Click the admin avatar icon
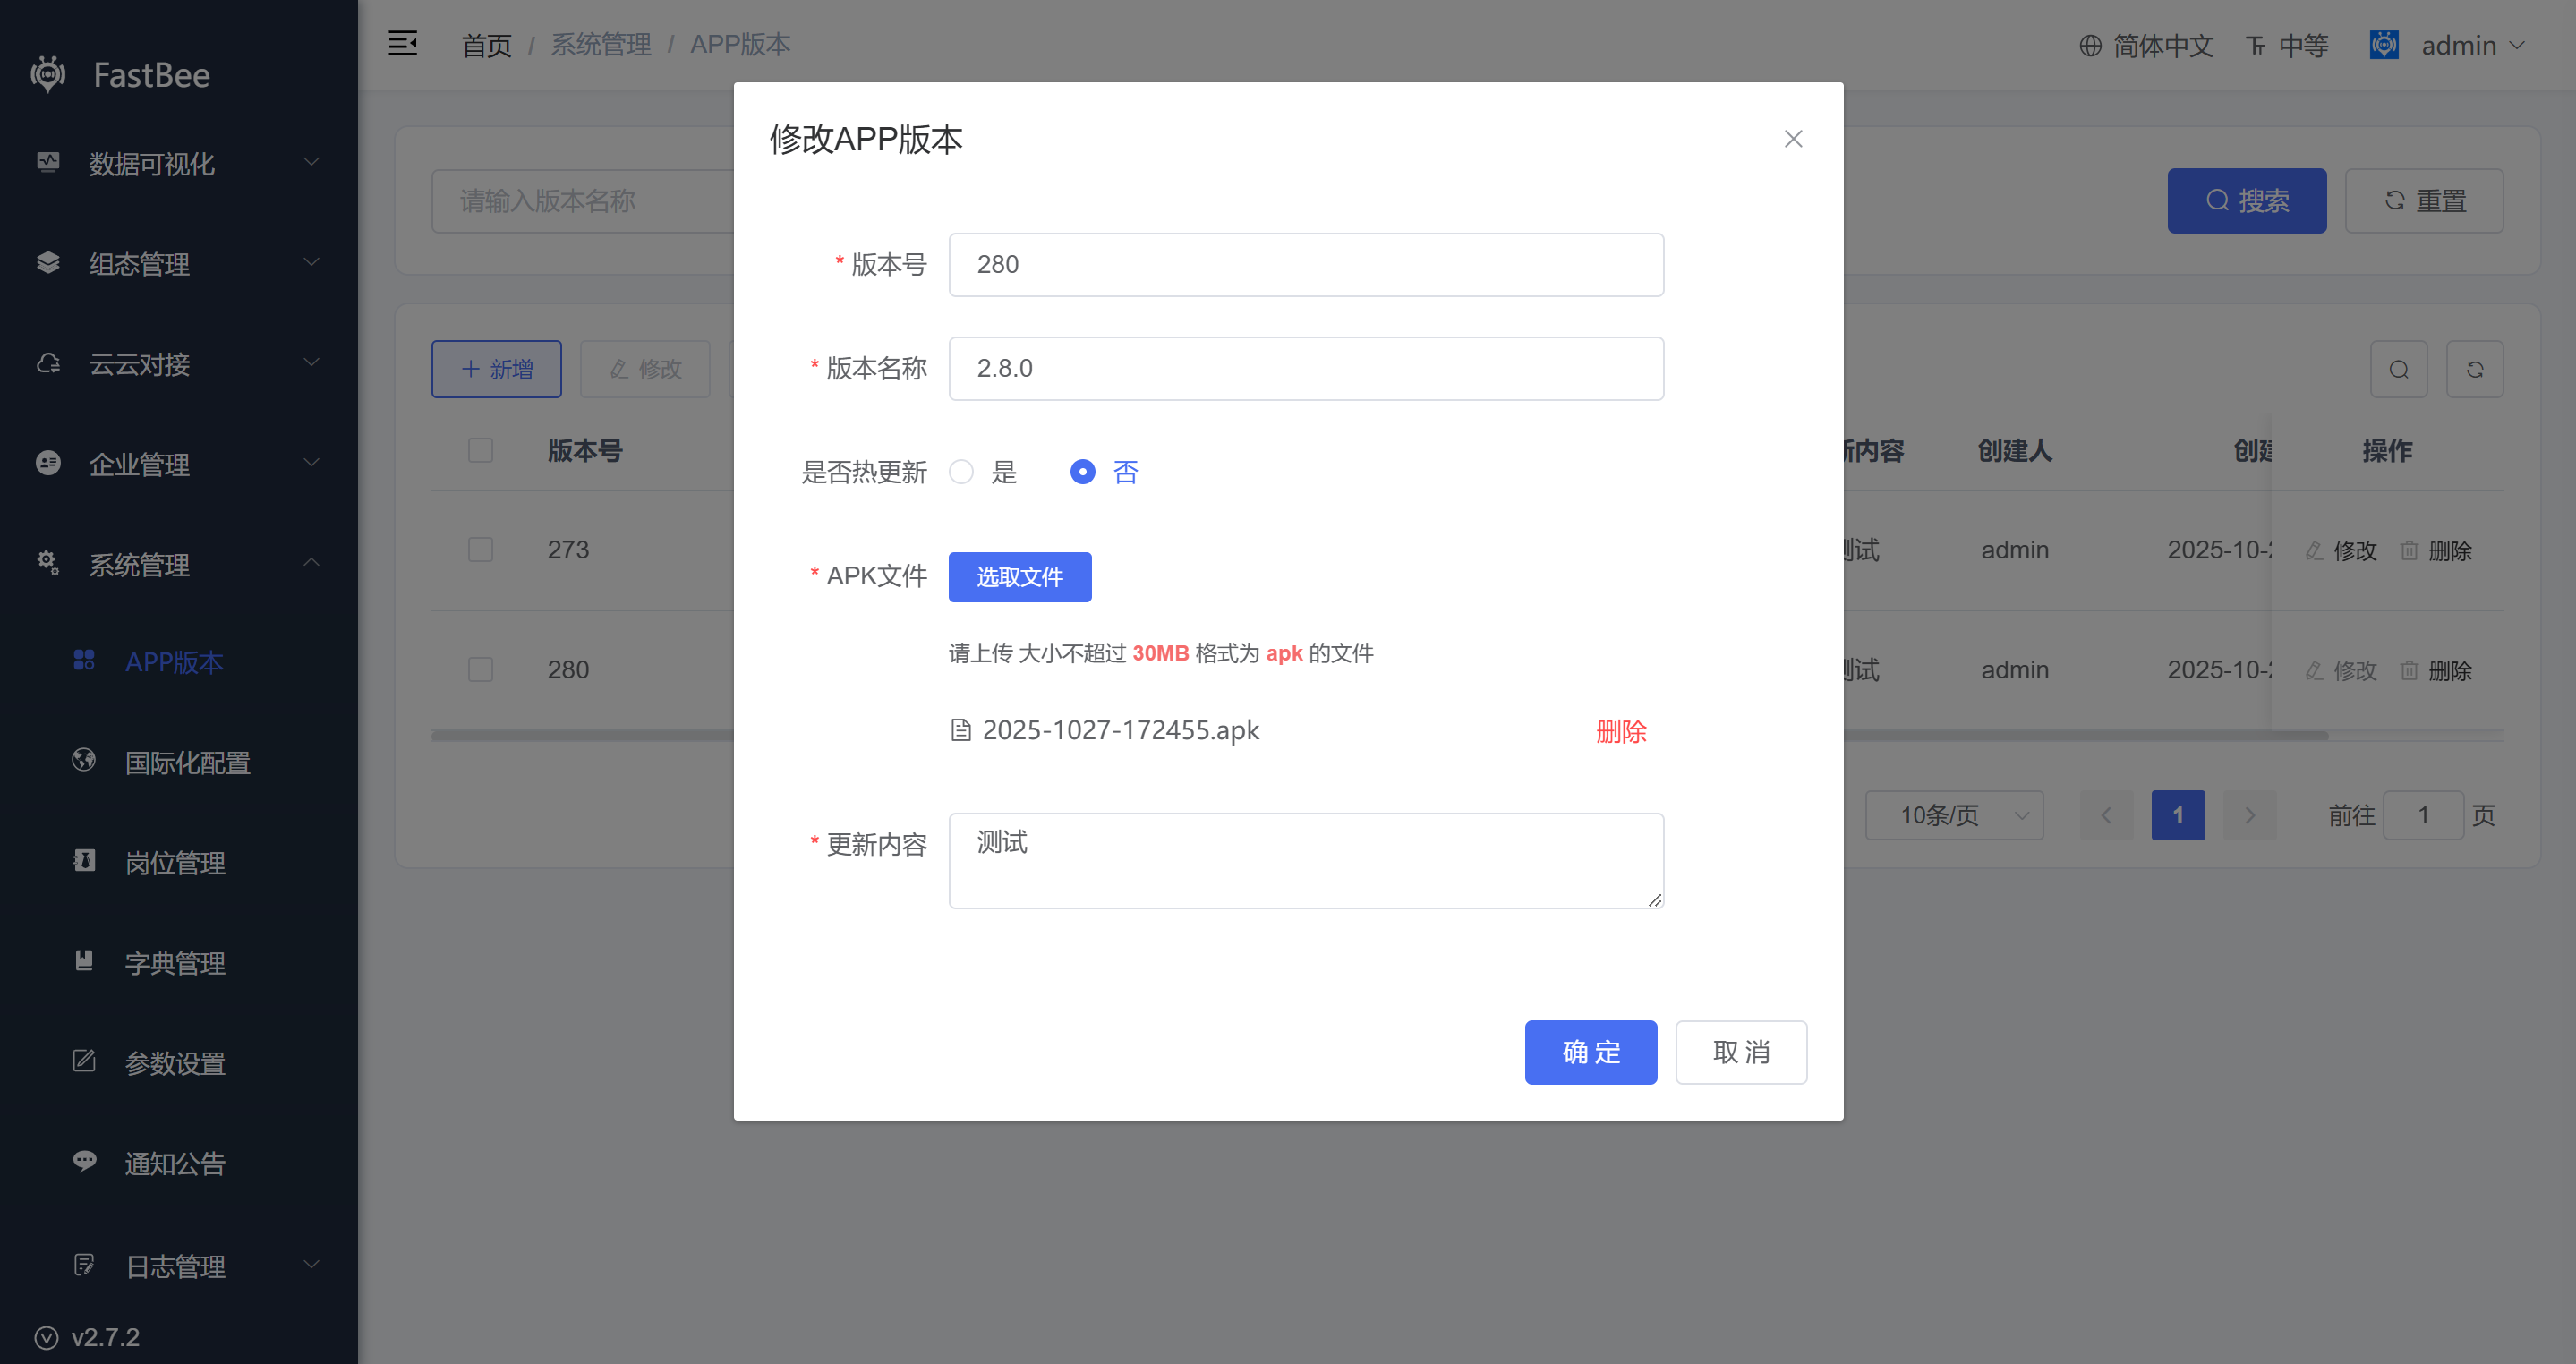The height and width of the screenshot is (1364, 2576). [2384, 45]
